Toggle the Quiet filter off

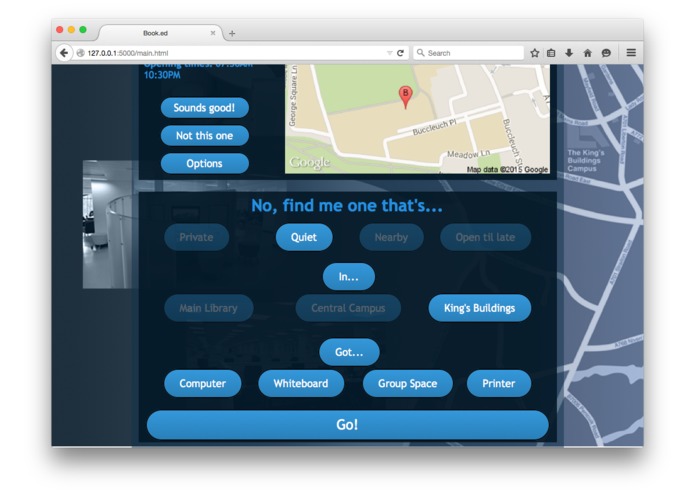point(304,237)
